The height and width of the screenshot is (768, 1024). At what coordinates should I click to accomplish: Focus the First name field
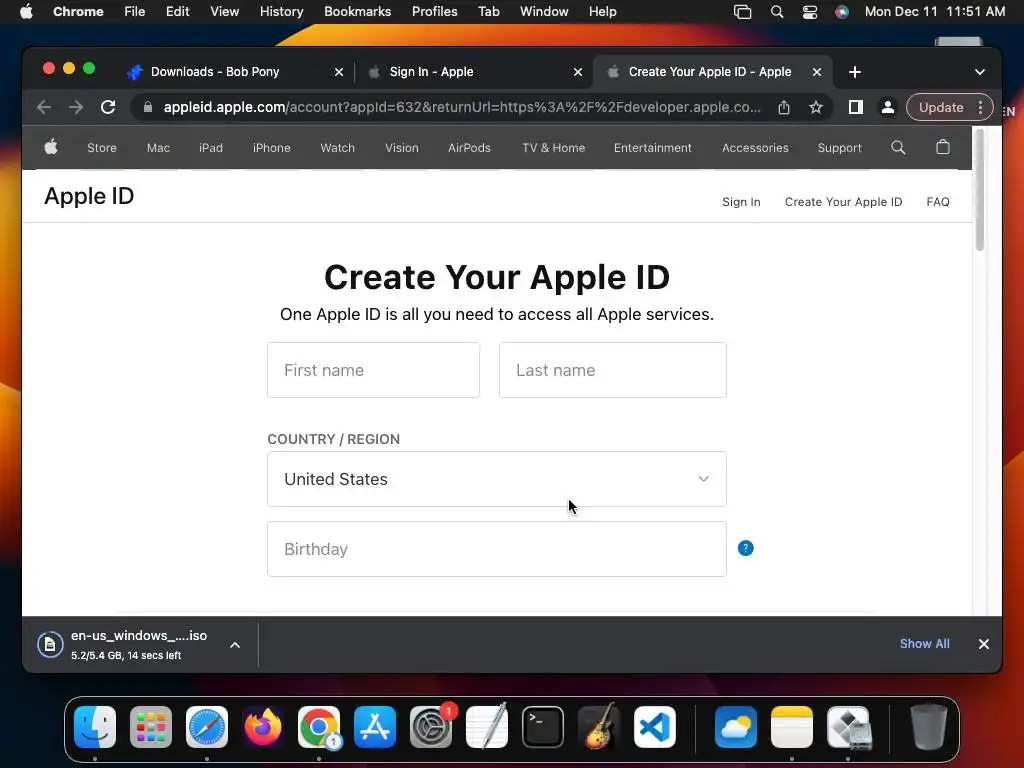pos(373,370)
